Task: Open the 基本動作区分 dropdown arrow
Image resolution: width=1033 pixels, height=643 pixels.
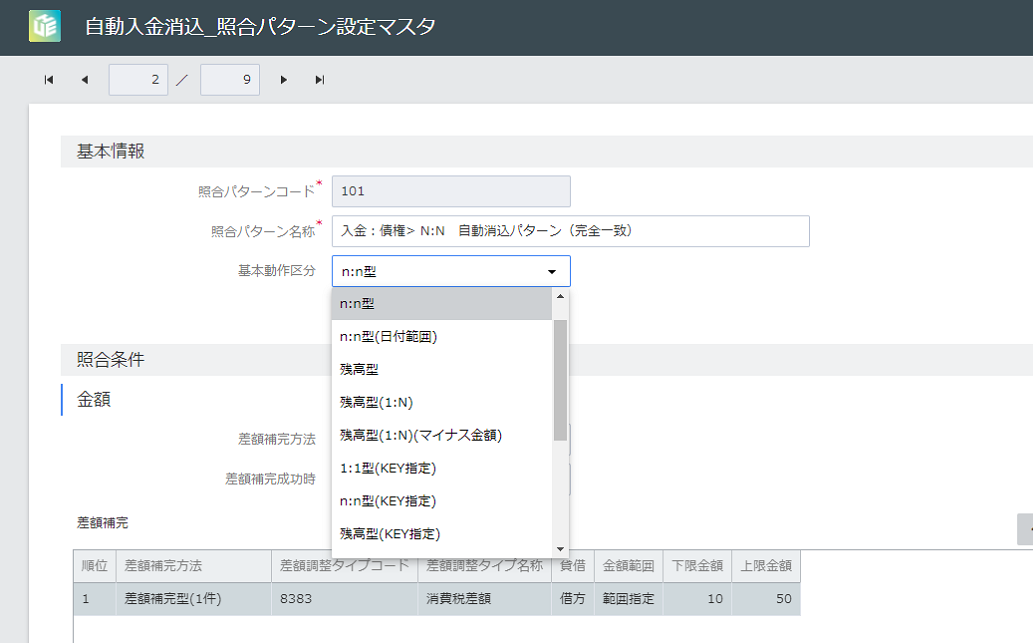Action: click(551, 270)
